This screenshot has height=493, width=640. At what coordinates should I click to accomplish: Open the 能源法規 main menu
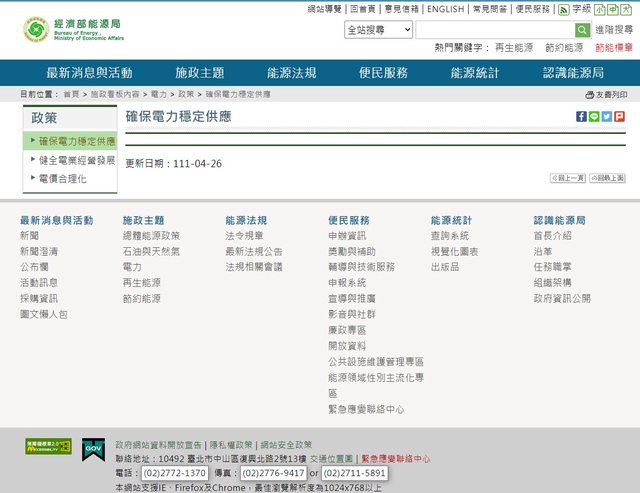click(291, 73)
